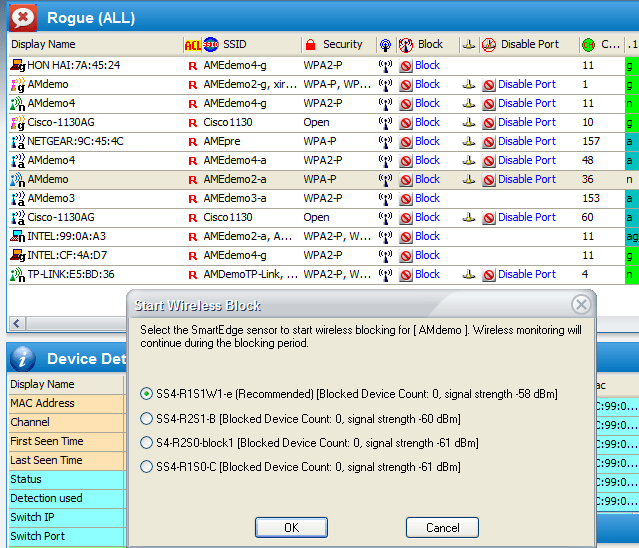
Task: Select the Detection used row
Action: tap(66, 498)
